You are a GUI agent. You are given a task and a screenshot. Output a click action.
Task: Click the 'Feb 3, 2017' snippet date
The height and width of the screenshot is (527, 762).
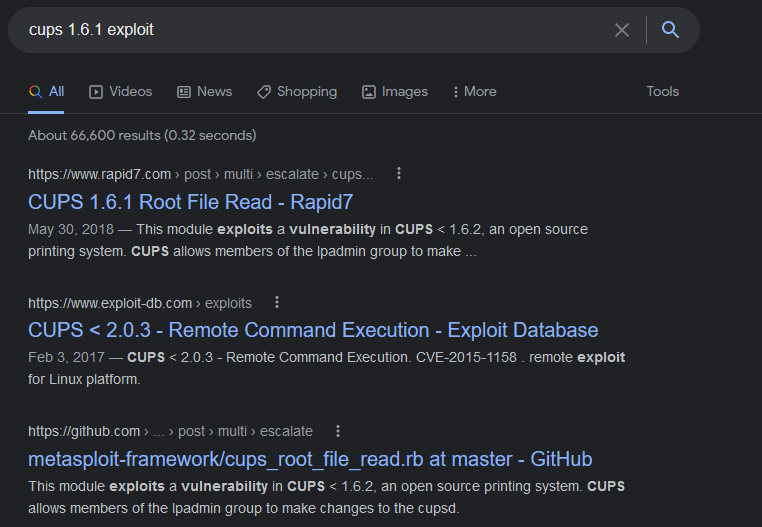pyautogui.click(x=67, y=357)
